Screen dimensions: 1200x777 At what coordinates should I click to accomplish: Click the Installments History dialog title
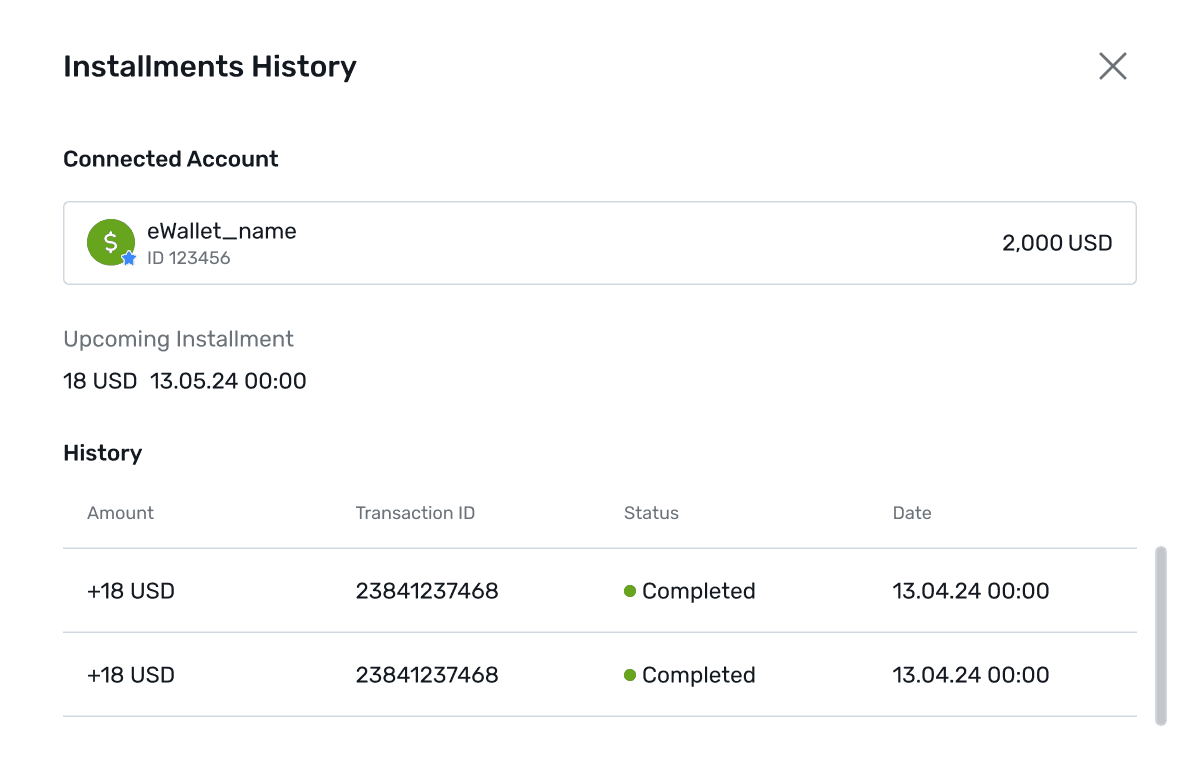point(210,66)
